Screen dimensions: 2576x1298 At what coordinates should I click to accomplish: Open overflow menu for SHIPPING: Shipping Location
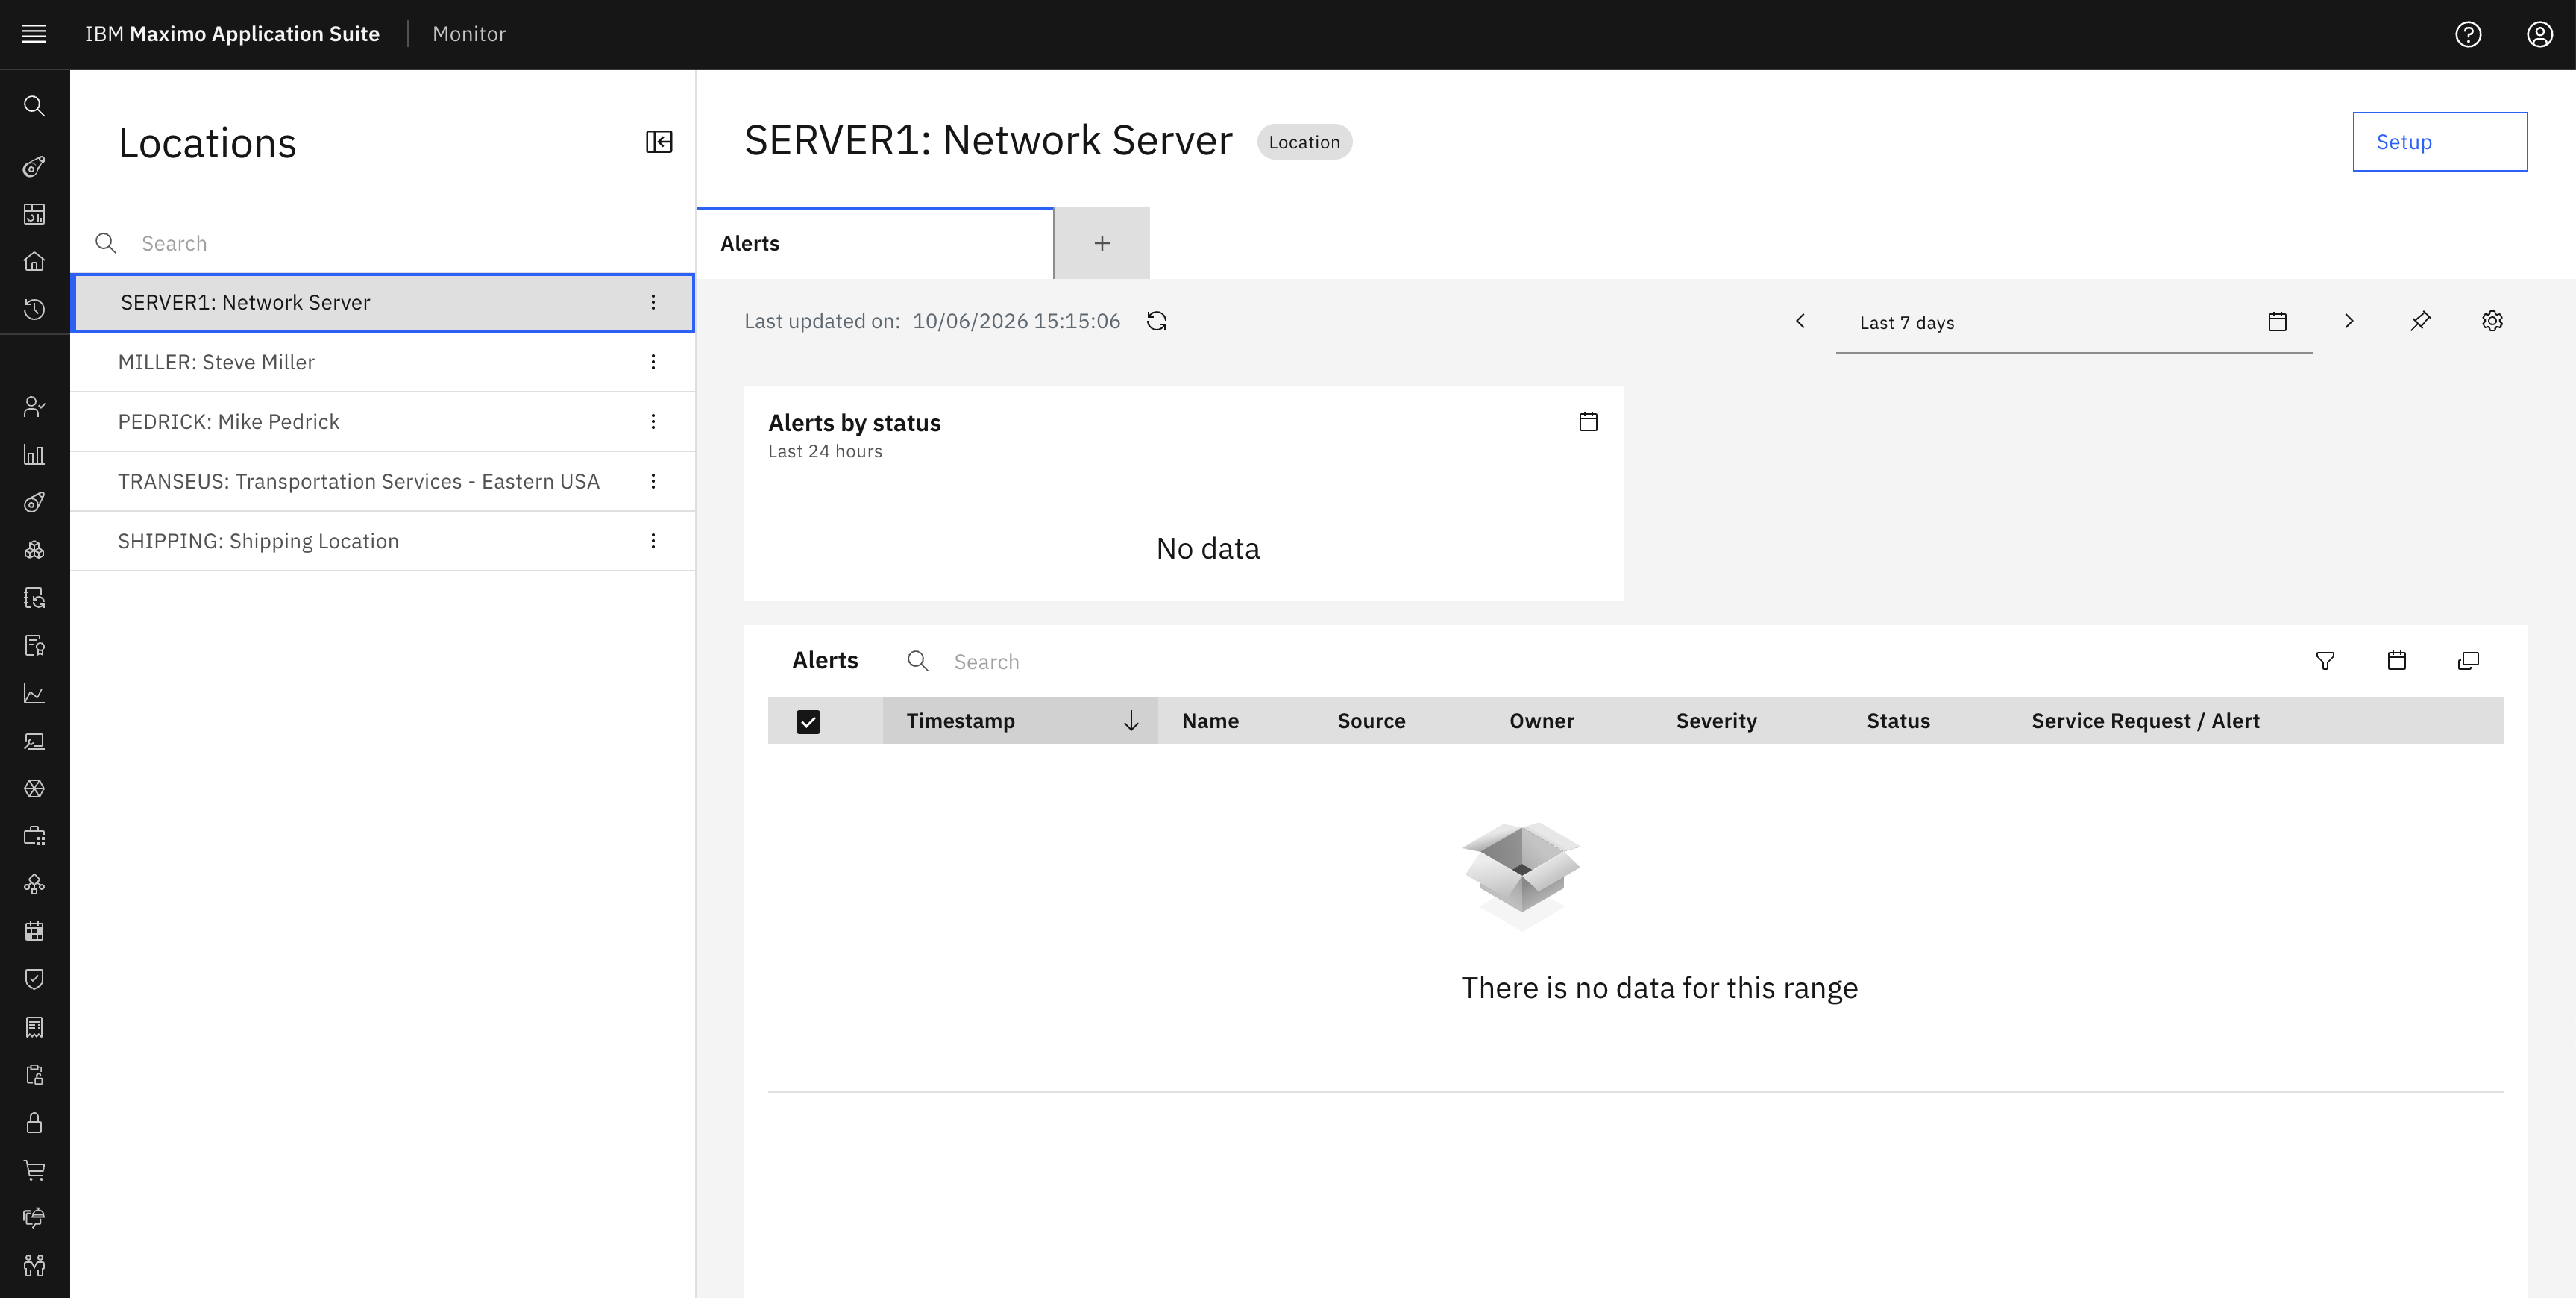[x=653, y=541]
